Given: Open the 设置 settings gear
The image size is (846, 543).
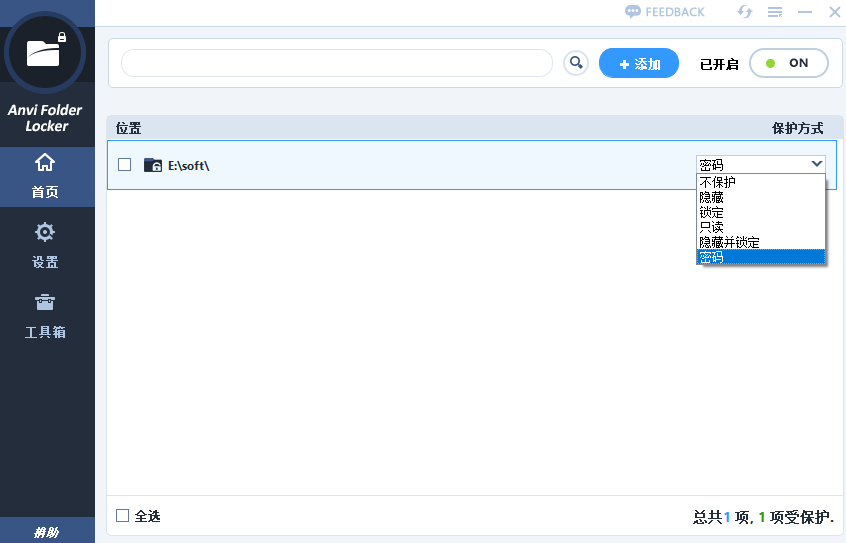Looking at the screenshot, I should (45, 244).
